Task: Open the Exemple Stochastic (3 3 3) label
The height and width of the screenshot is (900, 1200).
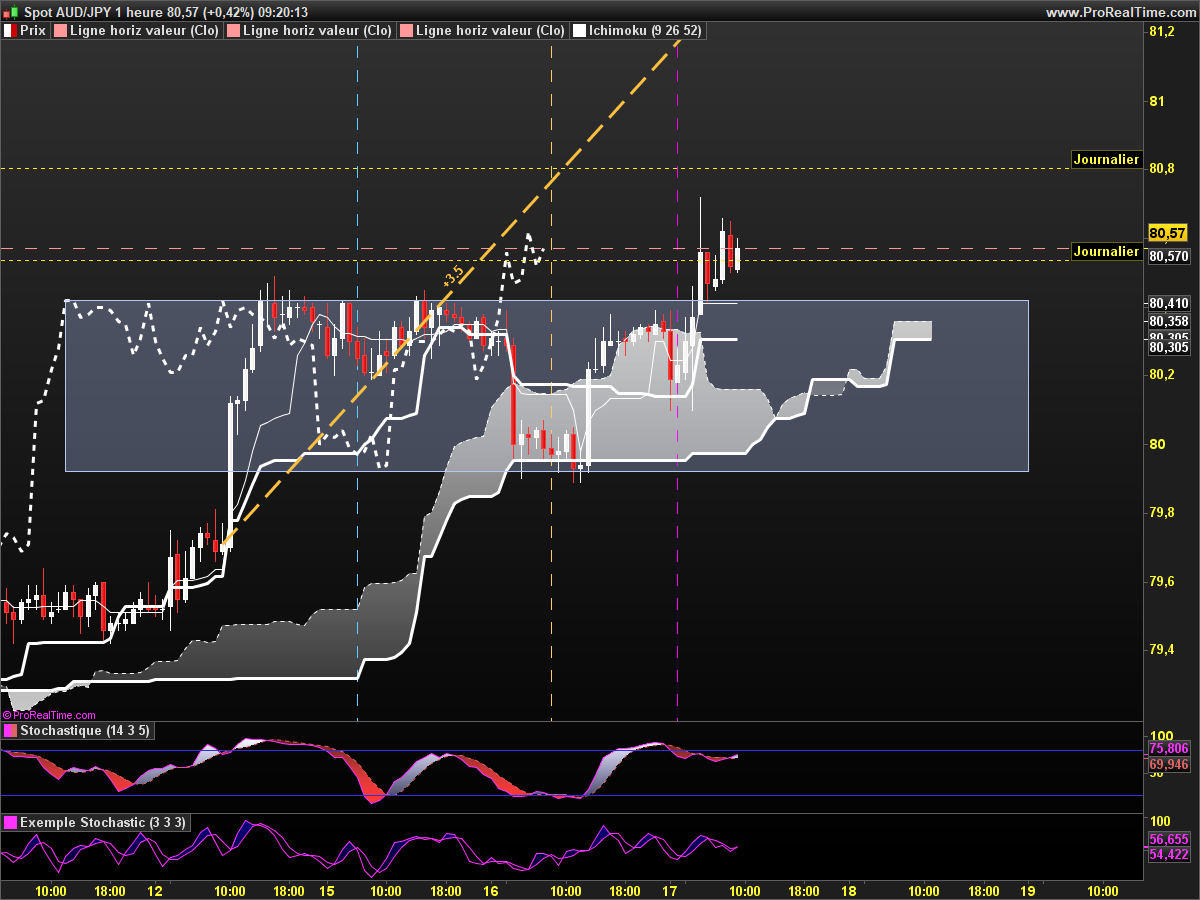Action: point(102,822)
